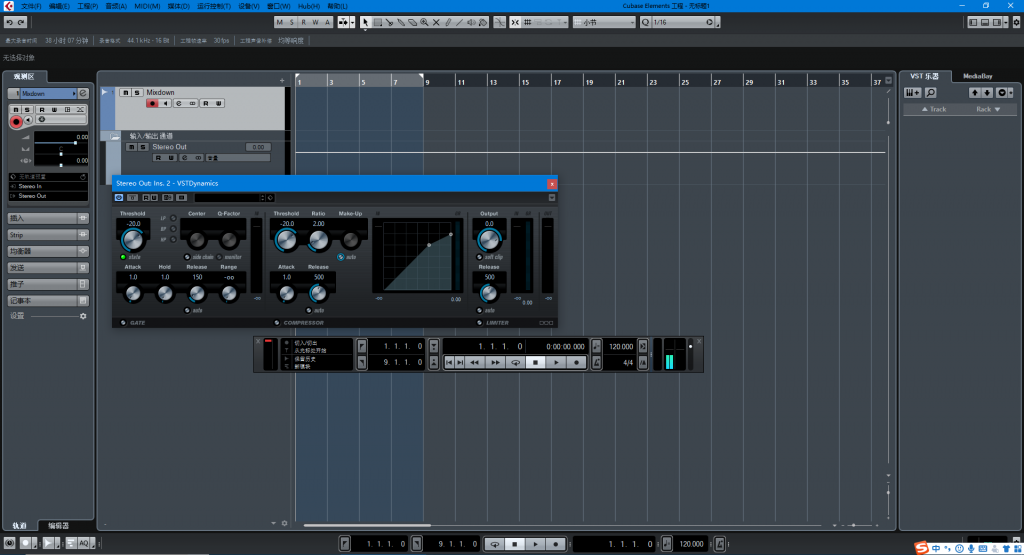The height and width of the screenshot is (555, 1024).
Task: Enable the GATE module
Action: click(123, 323)
